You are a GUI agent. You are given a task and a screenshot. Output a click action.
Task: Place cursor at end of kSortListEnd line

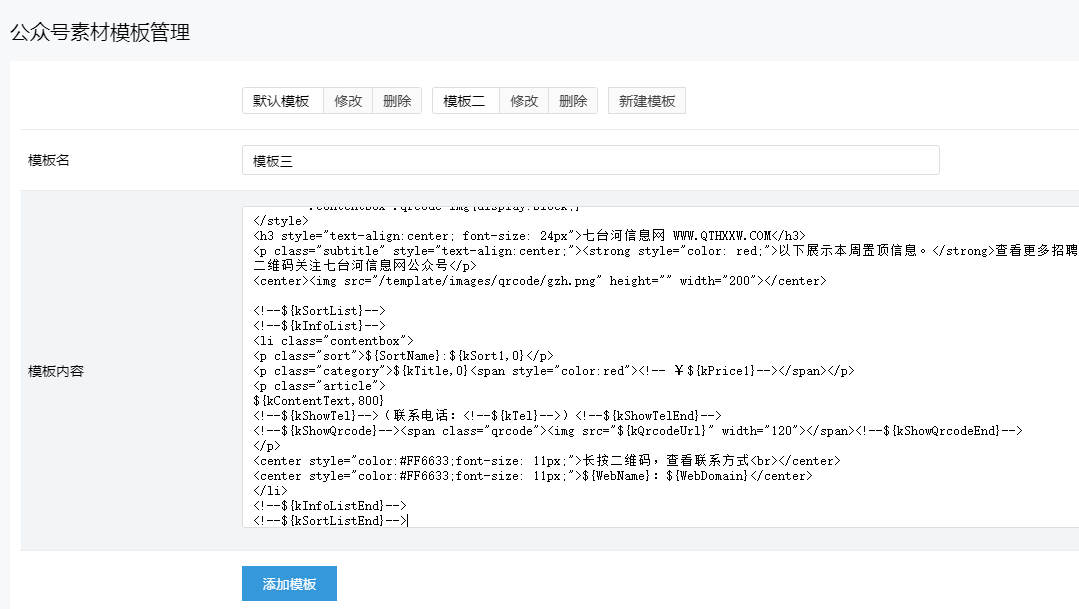408,521
